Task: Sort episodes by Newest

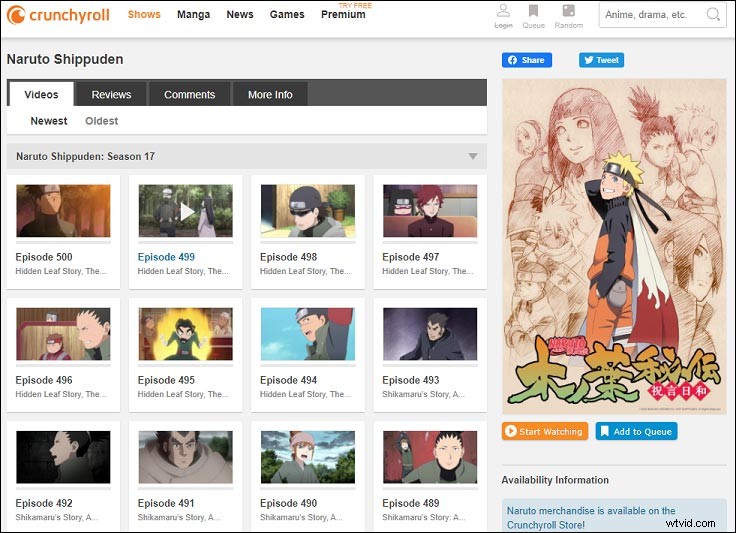Action: (49, 121)
